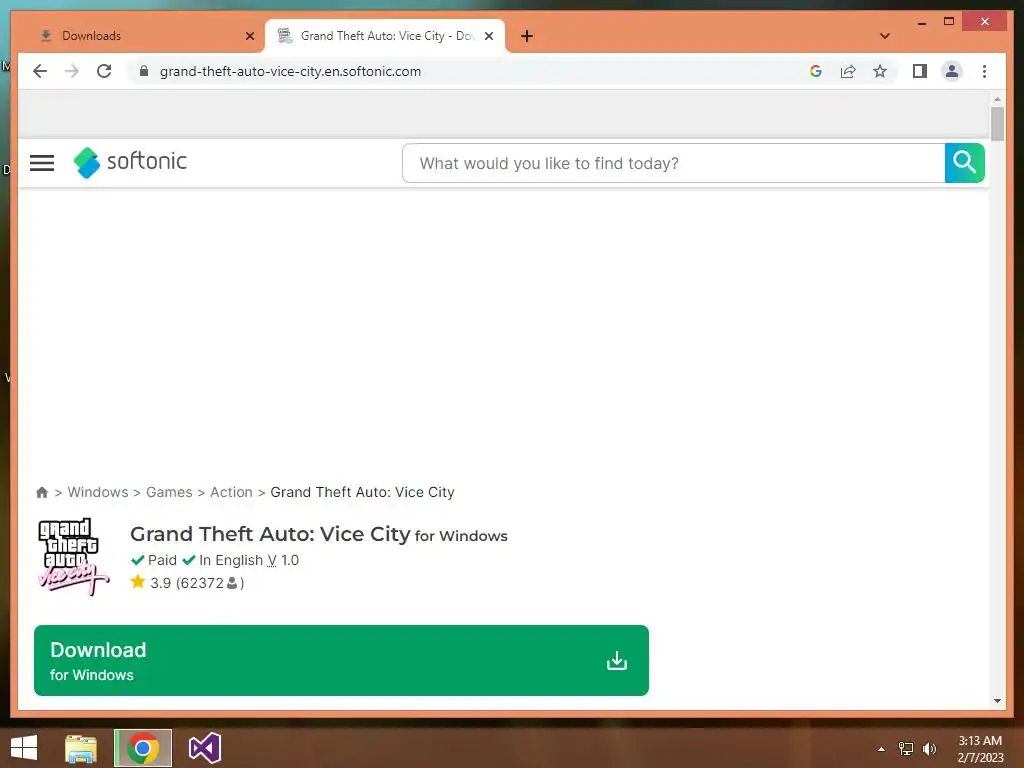Open Windows breadcrumb link
This screenshot has height=768, width=1024.
(x=98, y=492)
